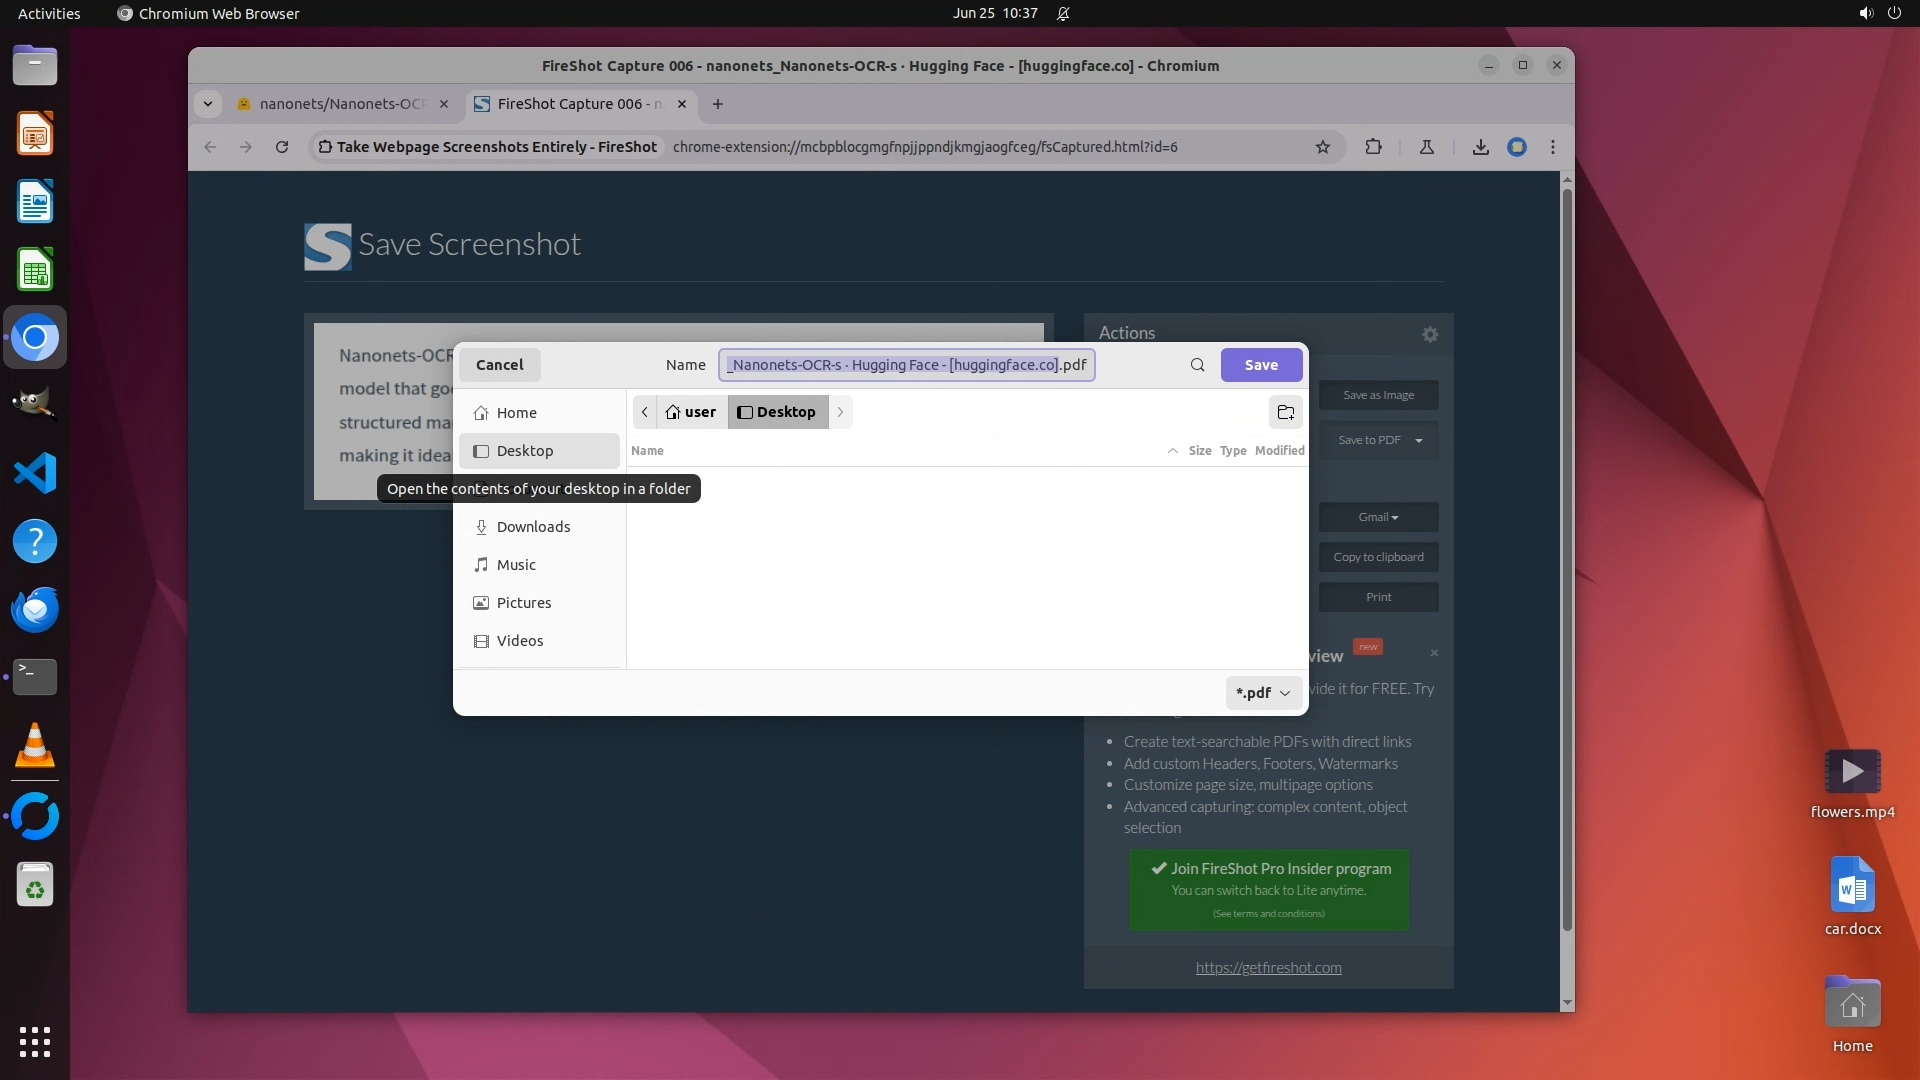Open the Chromium downloads icon
Viewport: 1920px width, 1080px height.
tap(1480, 147)
